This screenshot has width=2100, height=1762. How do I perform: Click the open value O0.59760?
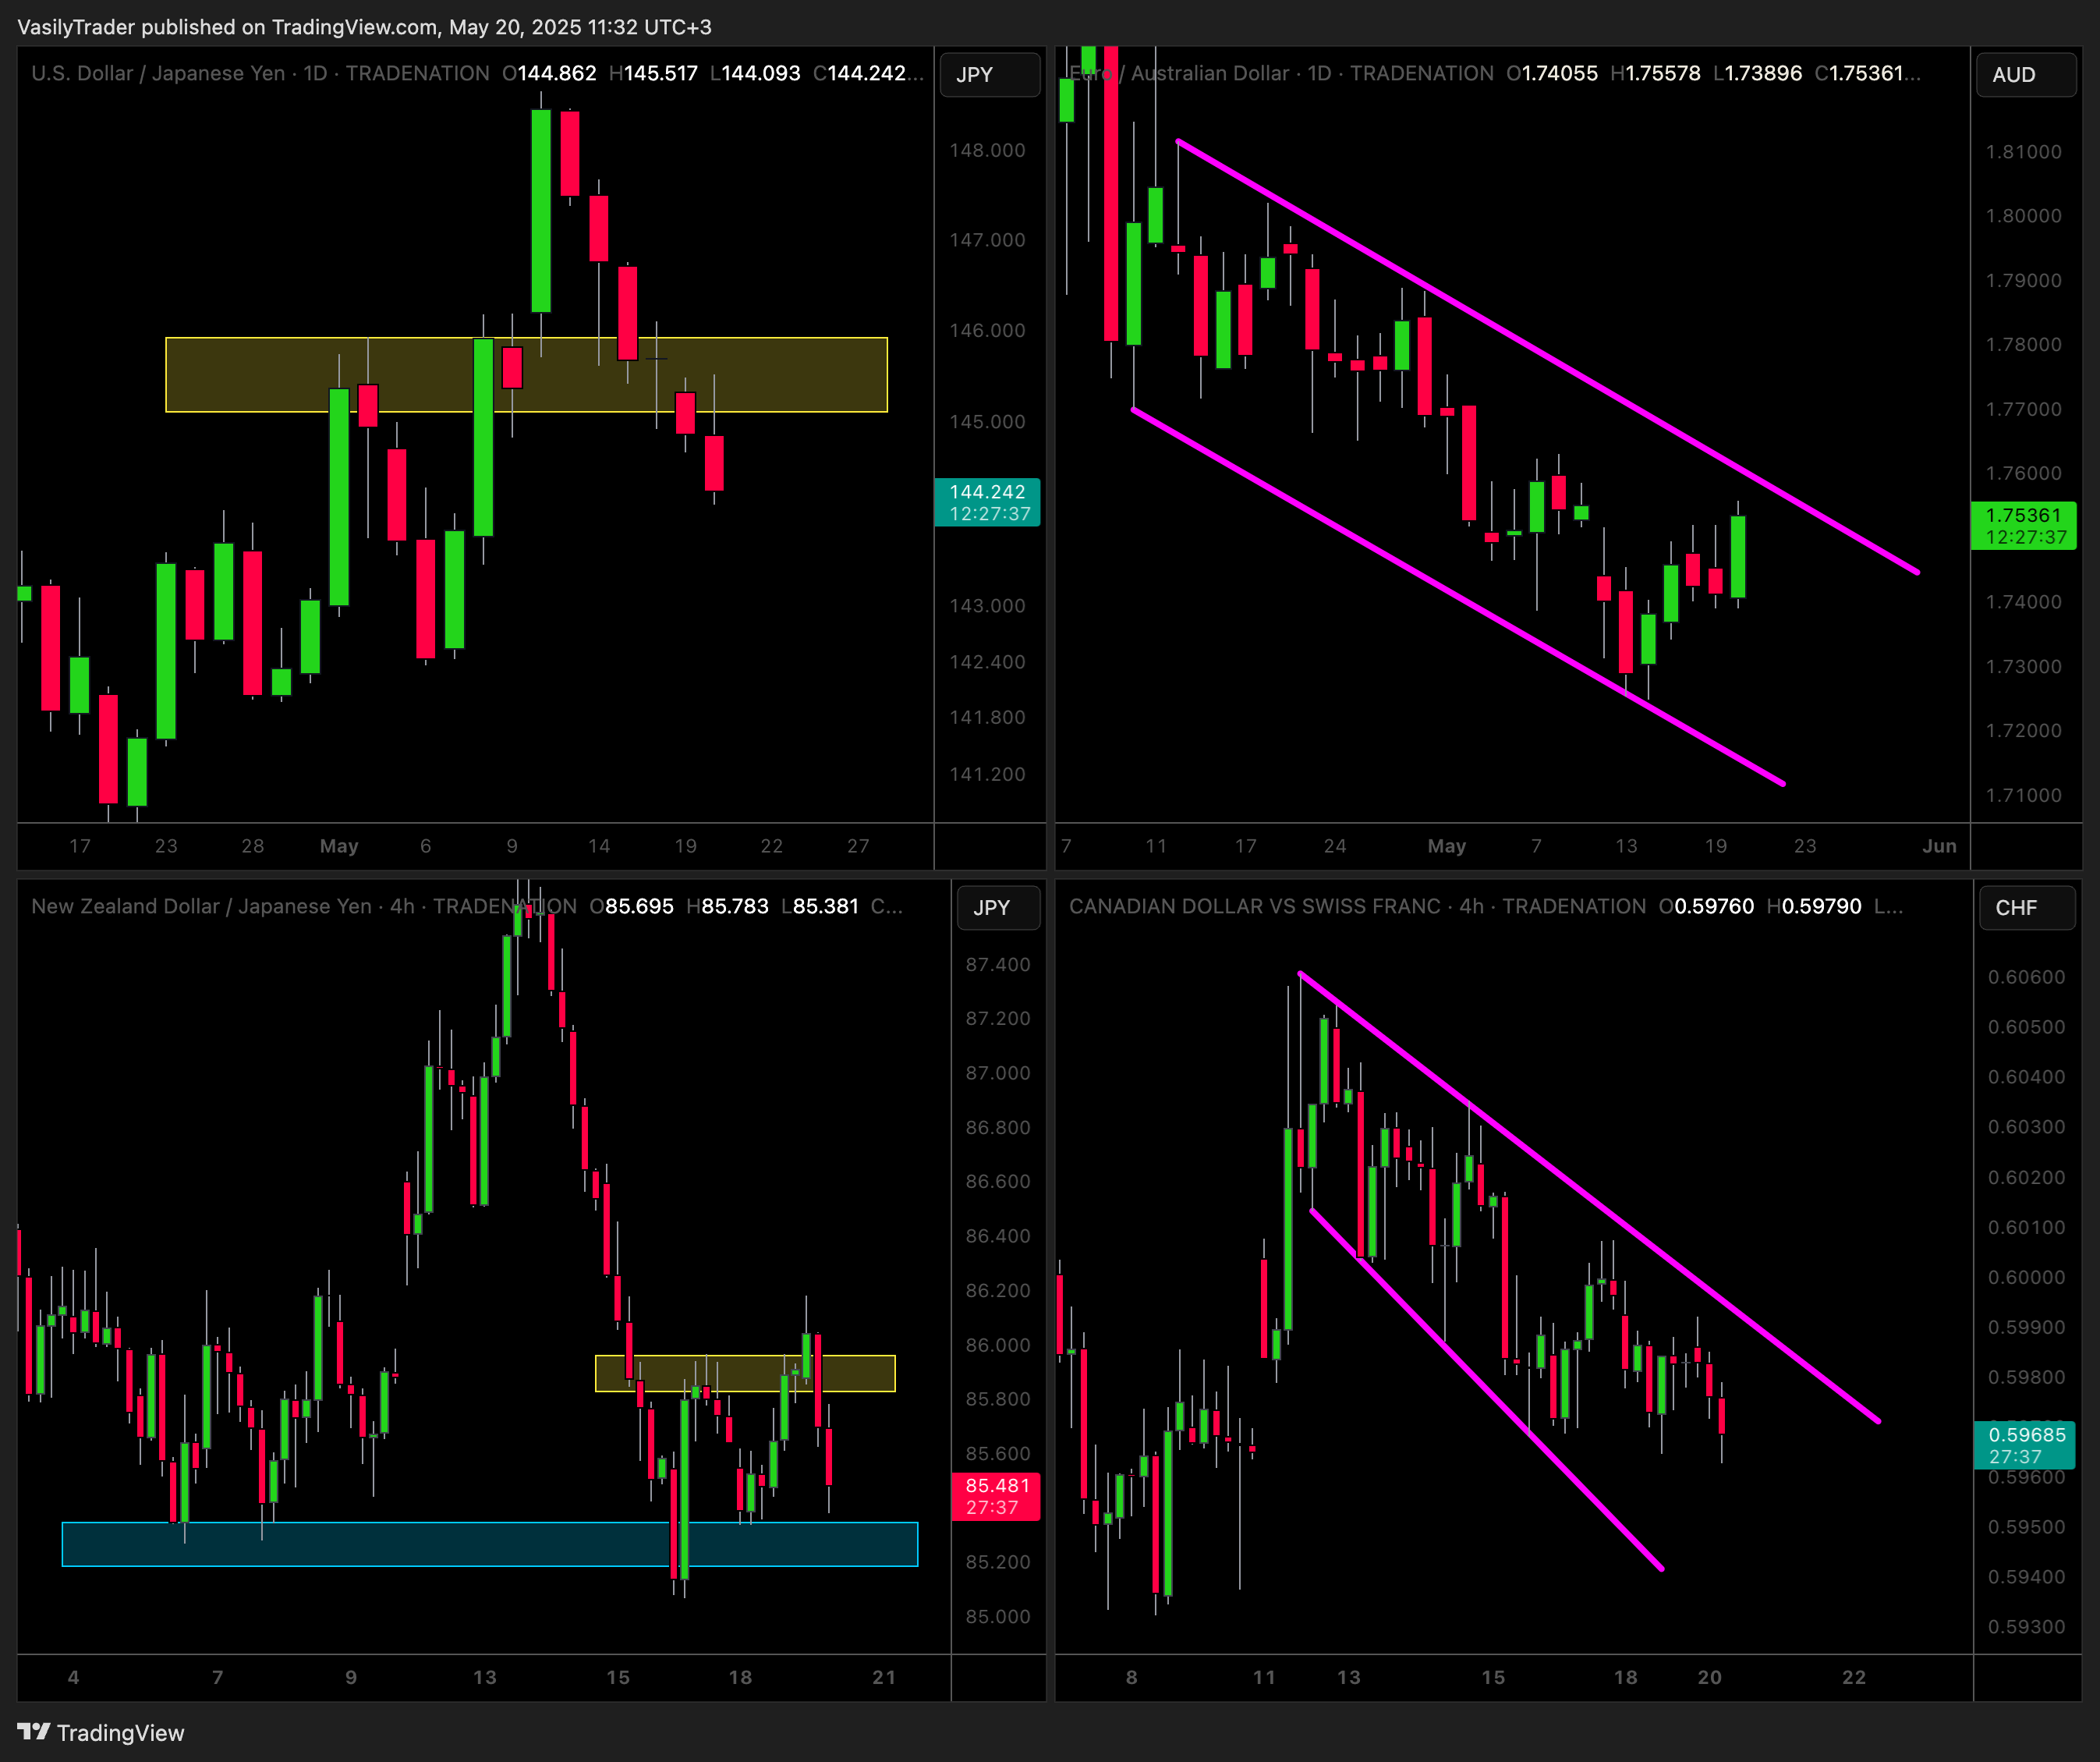click(1706, 906)
